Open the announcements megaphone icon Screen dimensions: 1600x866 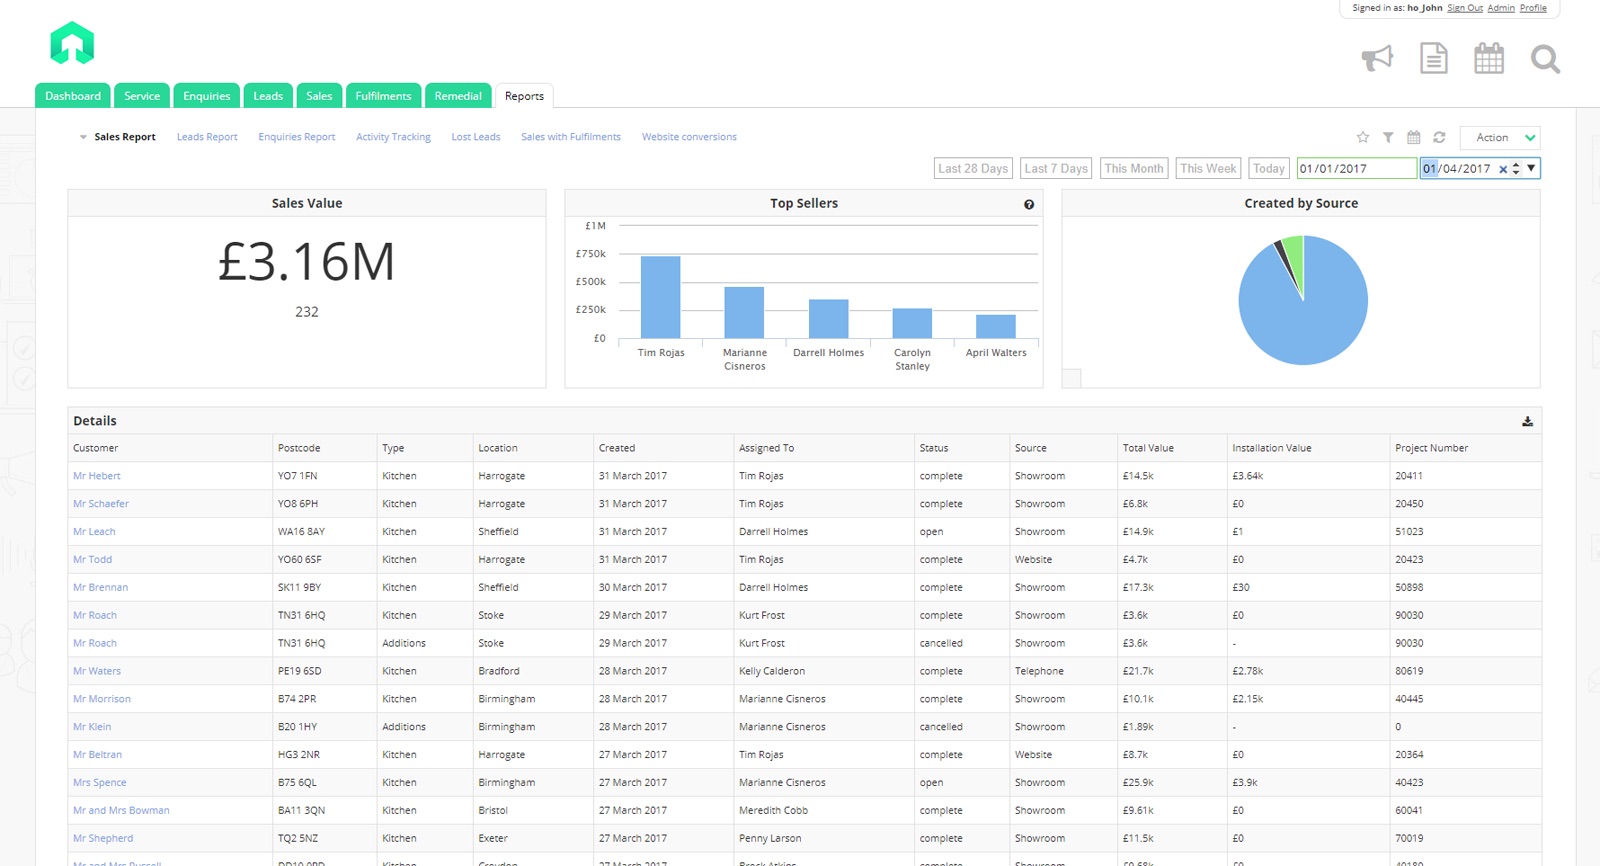point(1377,58)
